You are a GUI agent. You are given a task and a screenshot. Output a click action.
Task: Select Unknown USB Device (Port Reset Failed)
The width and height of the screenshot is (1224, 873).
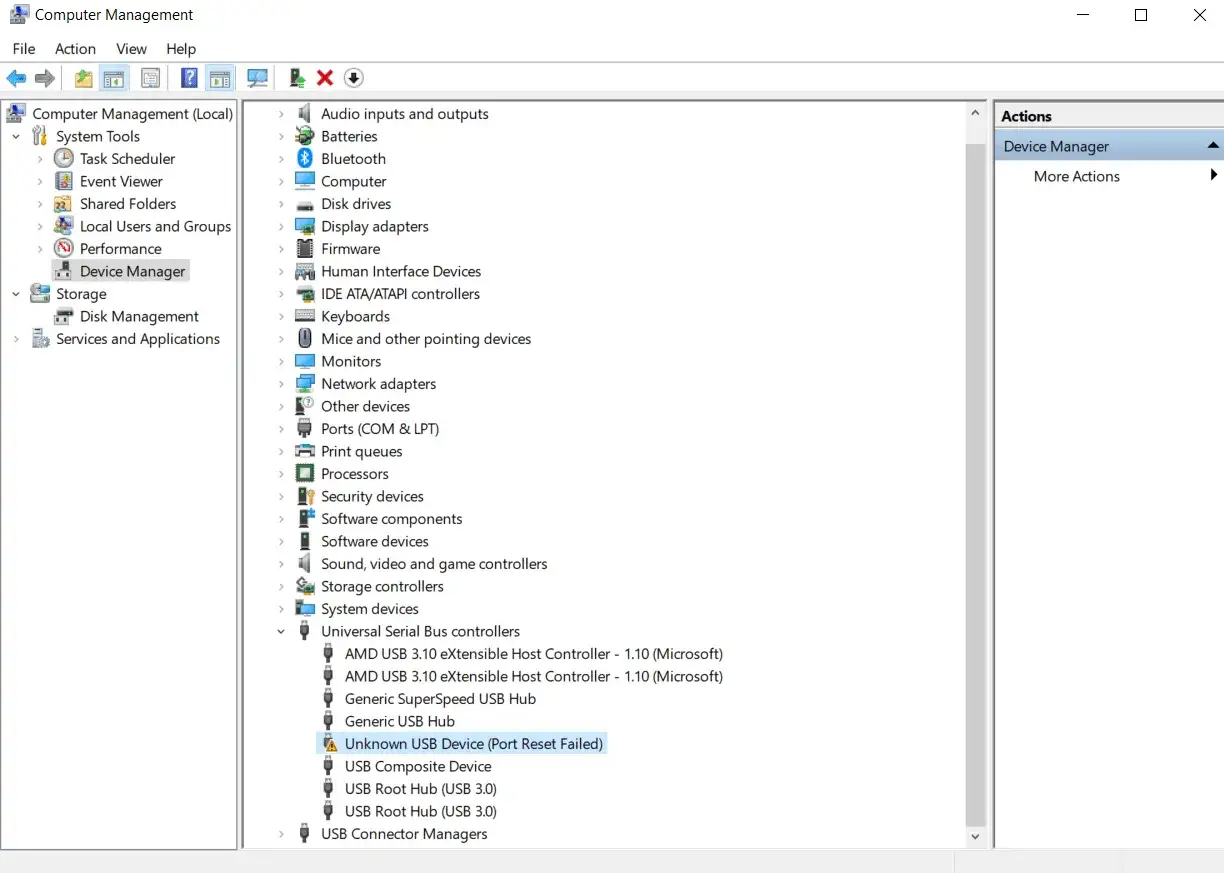[474, 744]
